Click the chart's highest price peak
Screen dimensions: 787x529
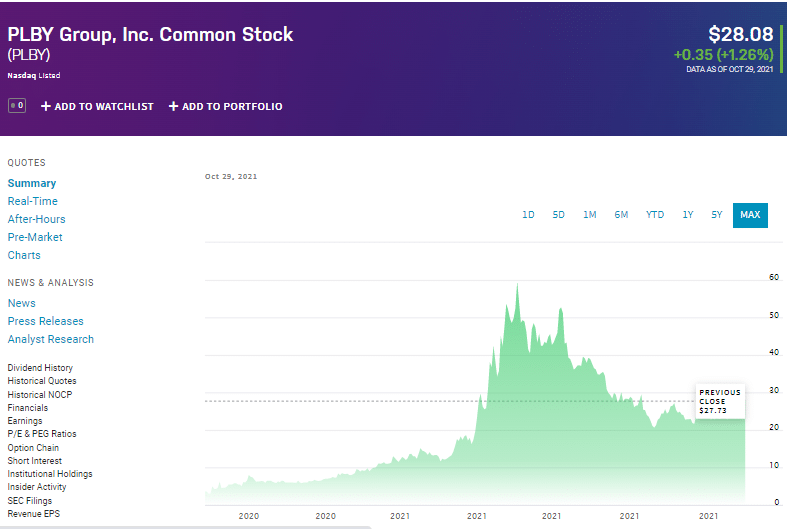[x=517, y=285]
